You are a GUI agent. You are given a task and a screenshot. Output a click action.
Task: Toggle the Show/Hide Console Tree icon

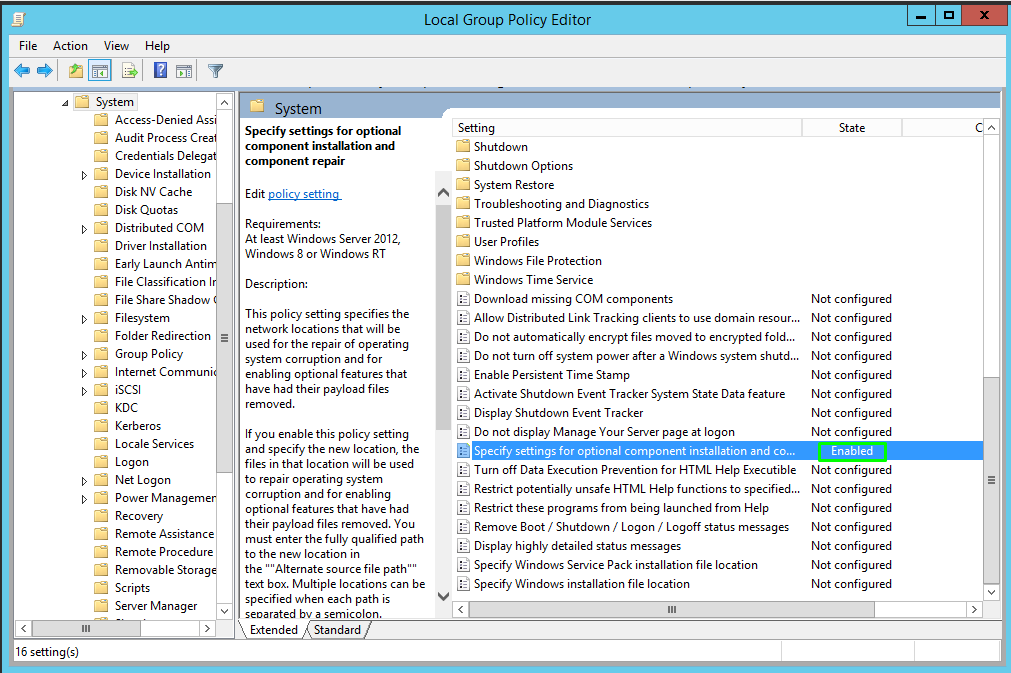pos(100,71)
